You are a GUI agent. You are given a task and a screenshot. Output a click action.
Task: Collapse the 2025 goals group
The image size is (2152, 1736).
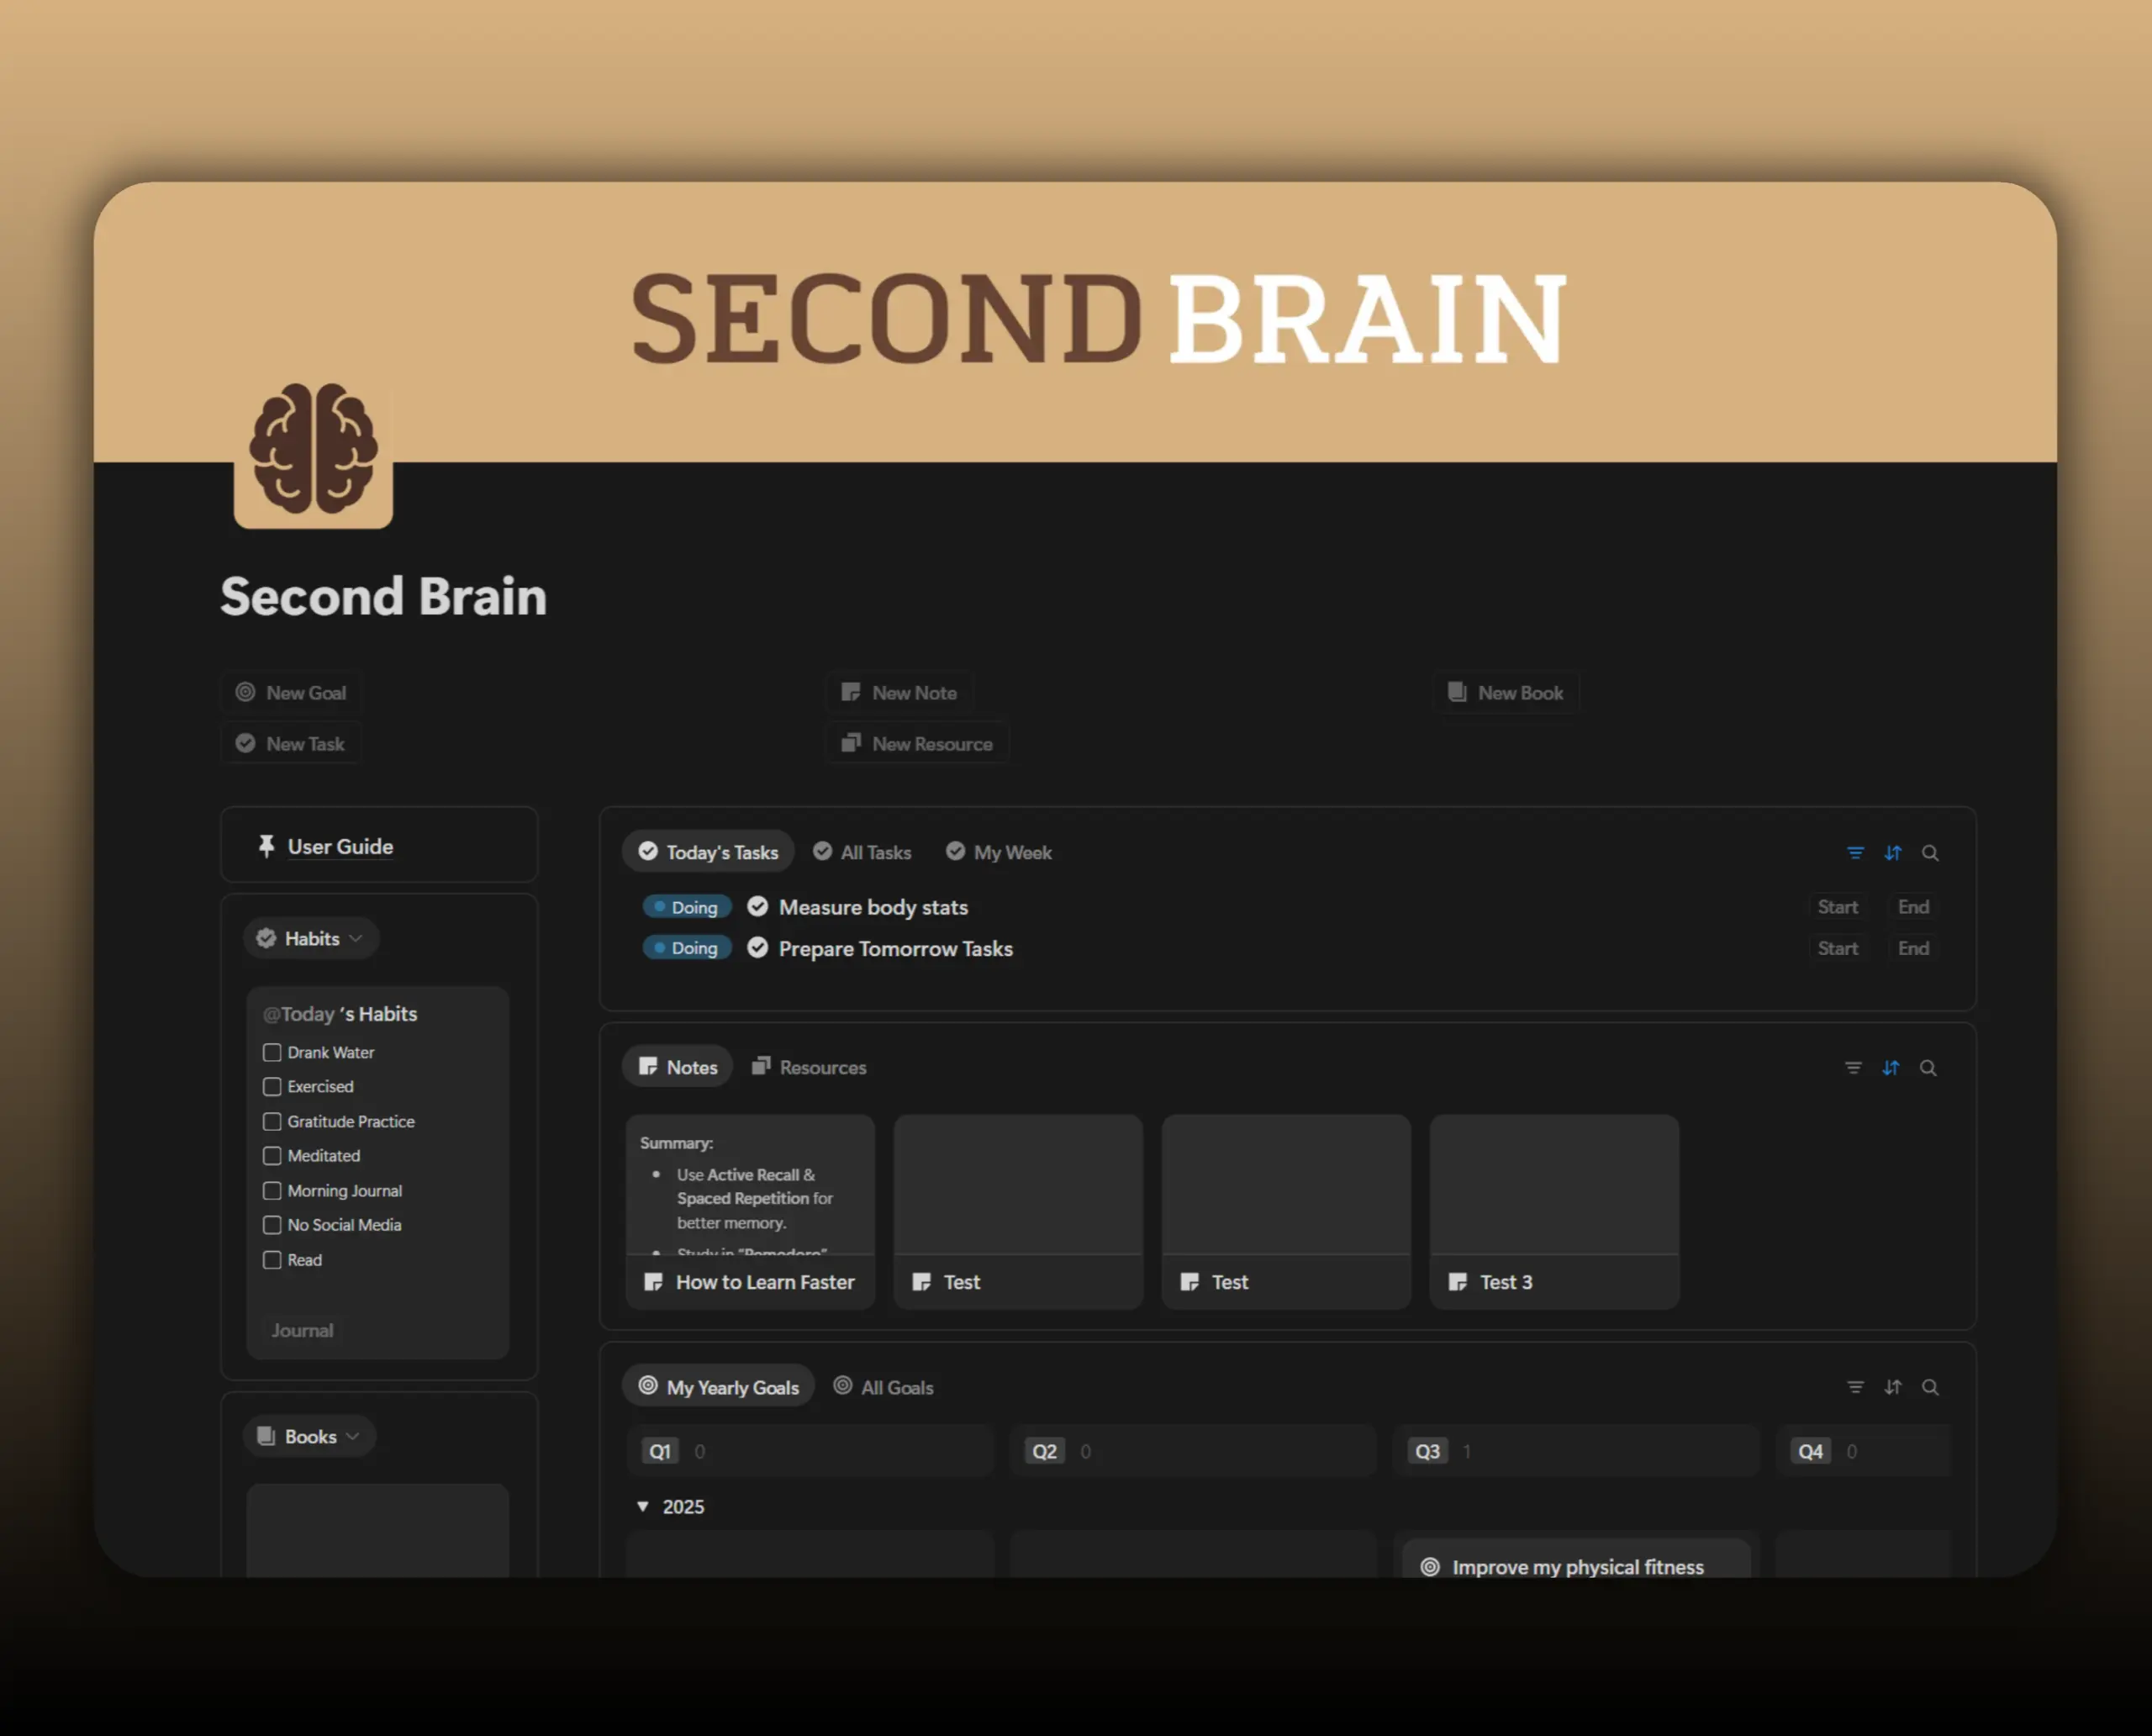[643, 1506]
